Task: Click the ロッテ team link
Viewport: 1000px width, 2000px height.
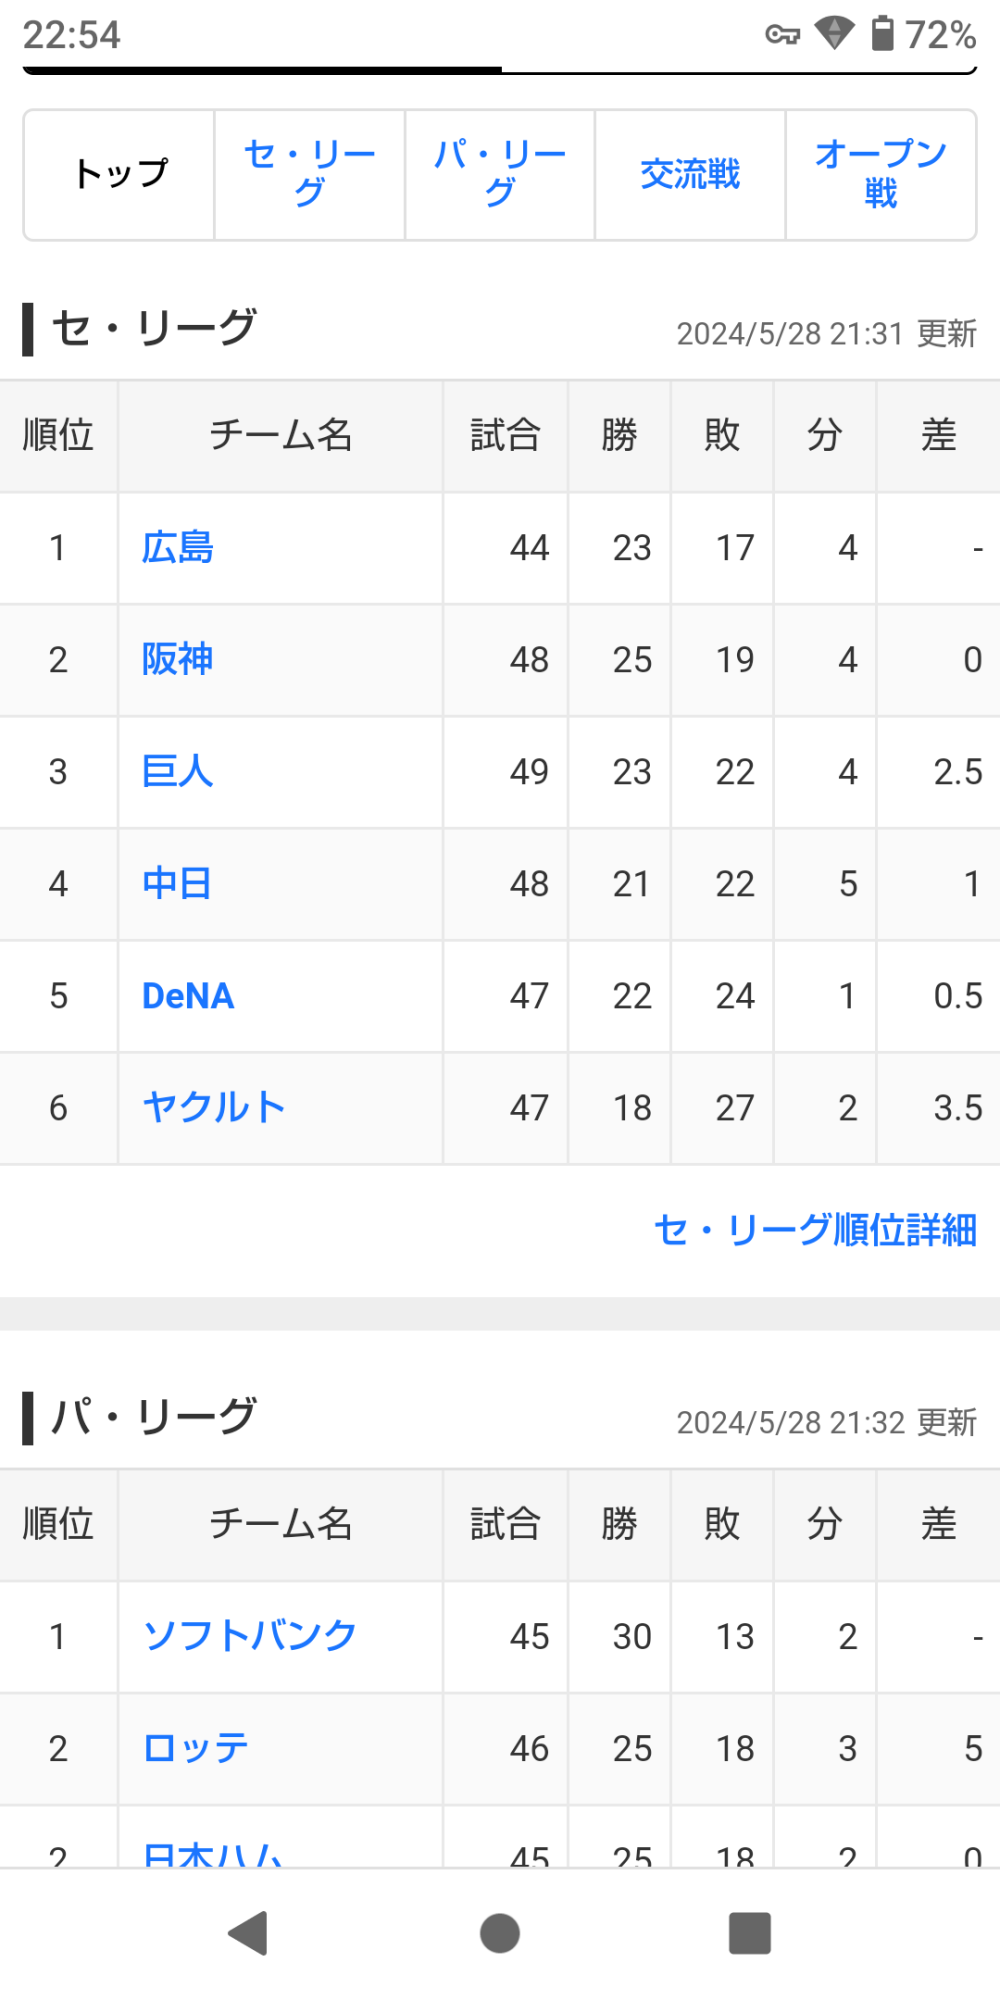Action: tap(196, 1748)
